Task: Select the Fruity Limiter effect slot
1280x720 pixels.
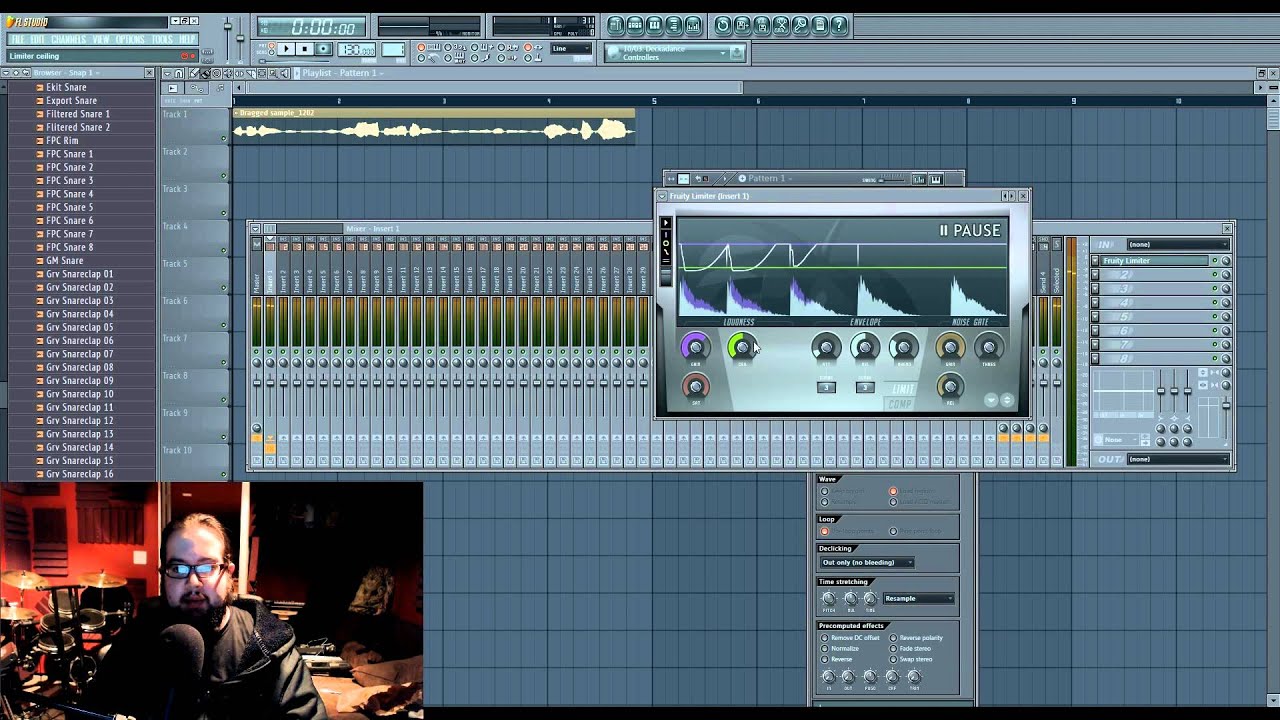Action: tap(1155, 261)
